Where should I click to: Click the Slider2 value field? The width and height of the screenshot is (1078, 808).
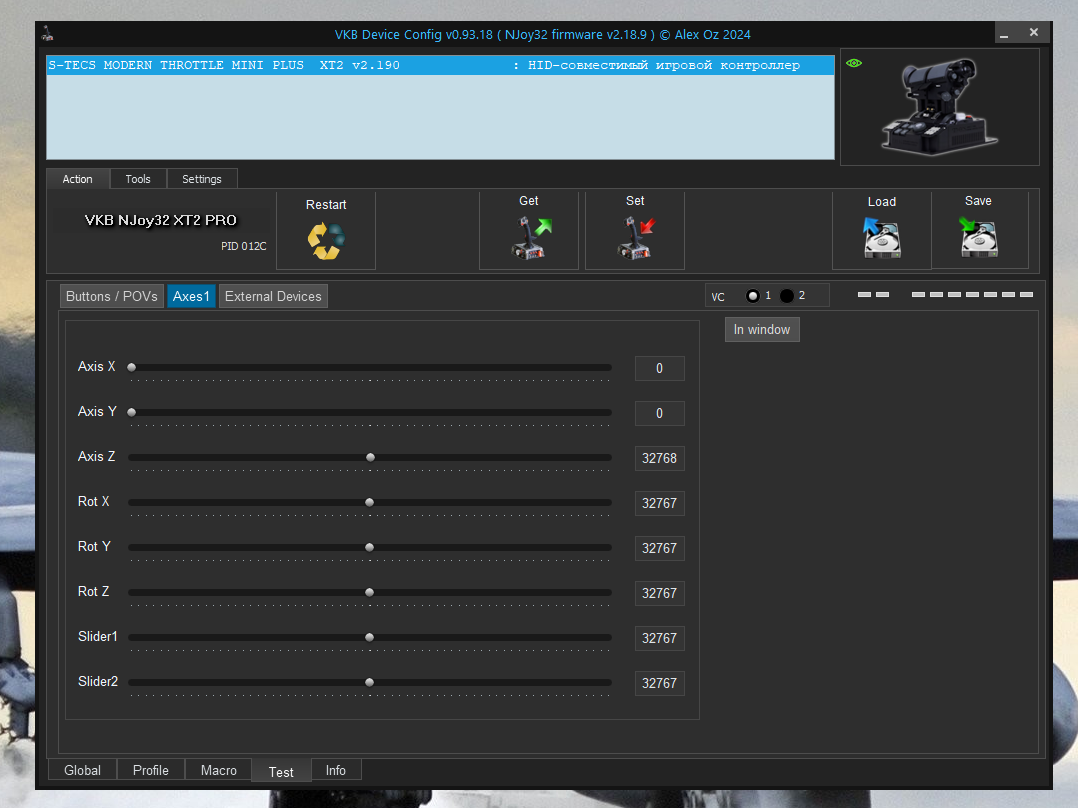click(x=659, y=684)
